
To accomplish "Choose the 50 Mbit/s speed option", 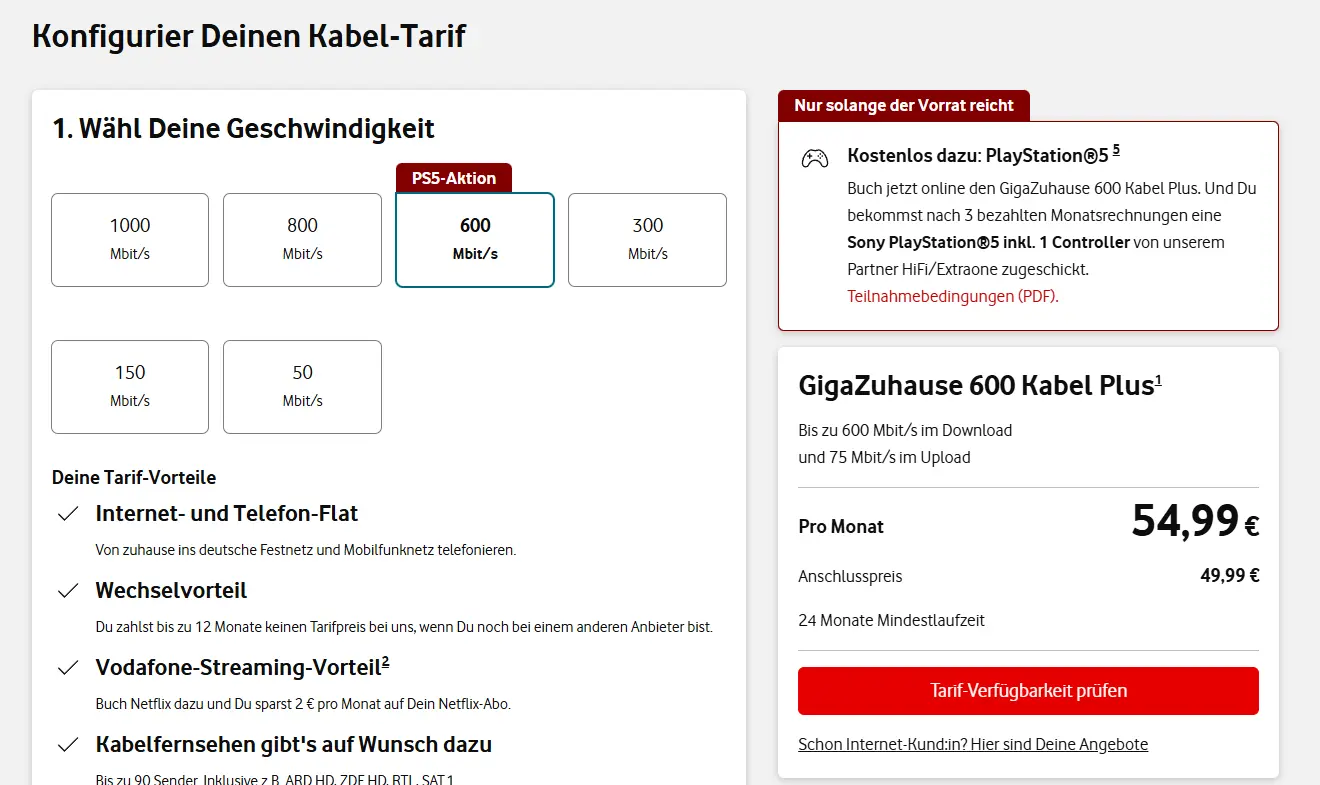I will (x=302, y=387).
